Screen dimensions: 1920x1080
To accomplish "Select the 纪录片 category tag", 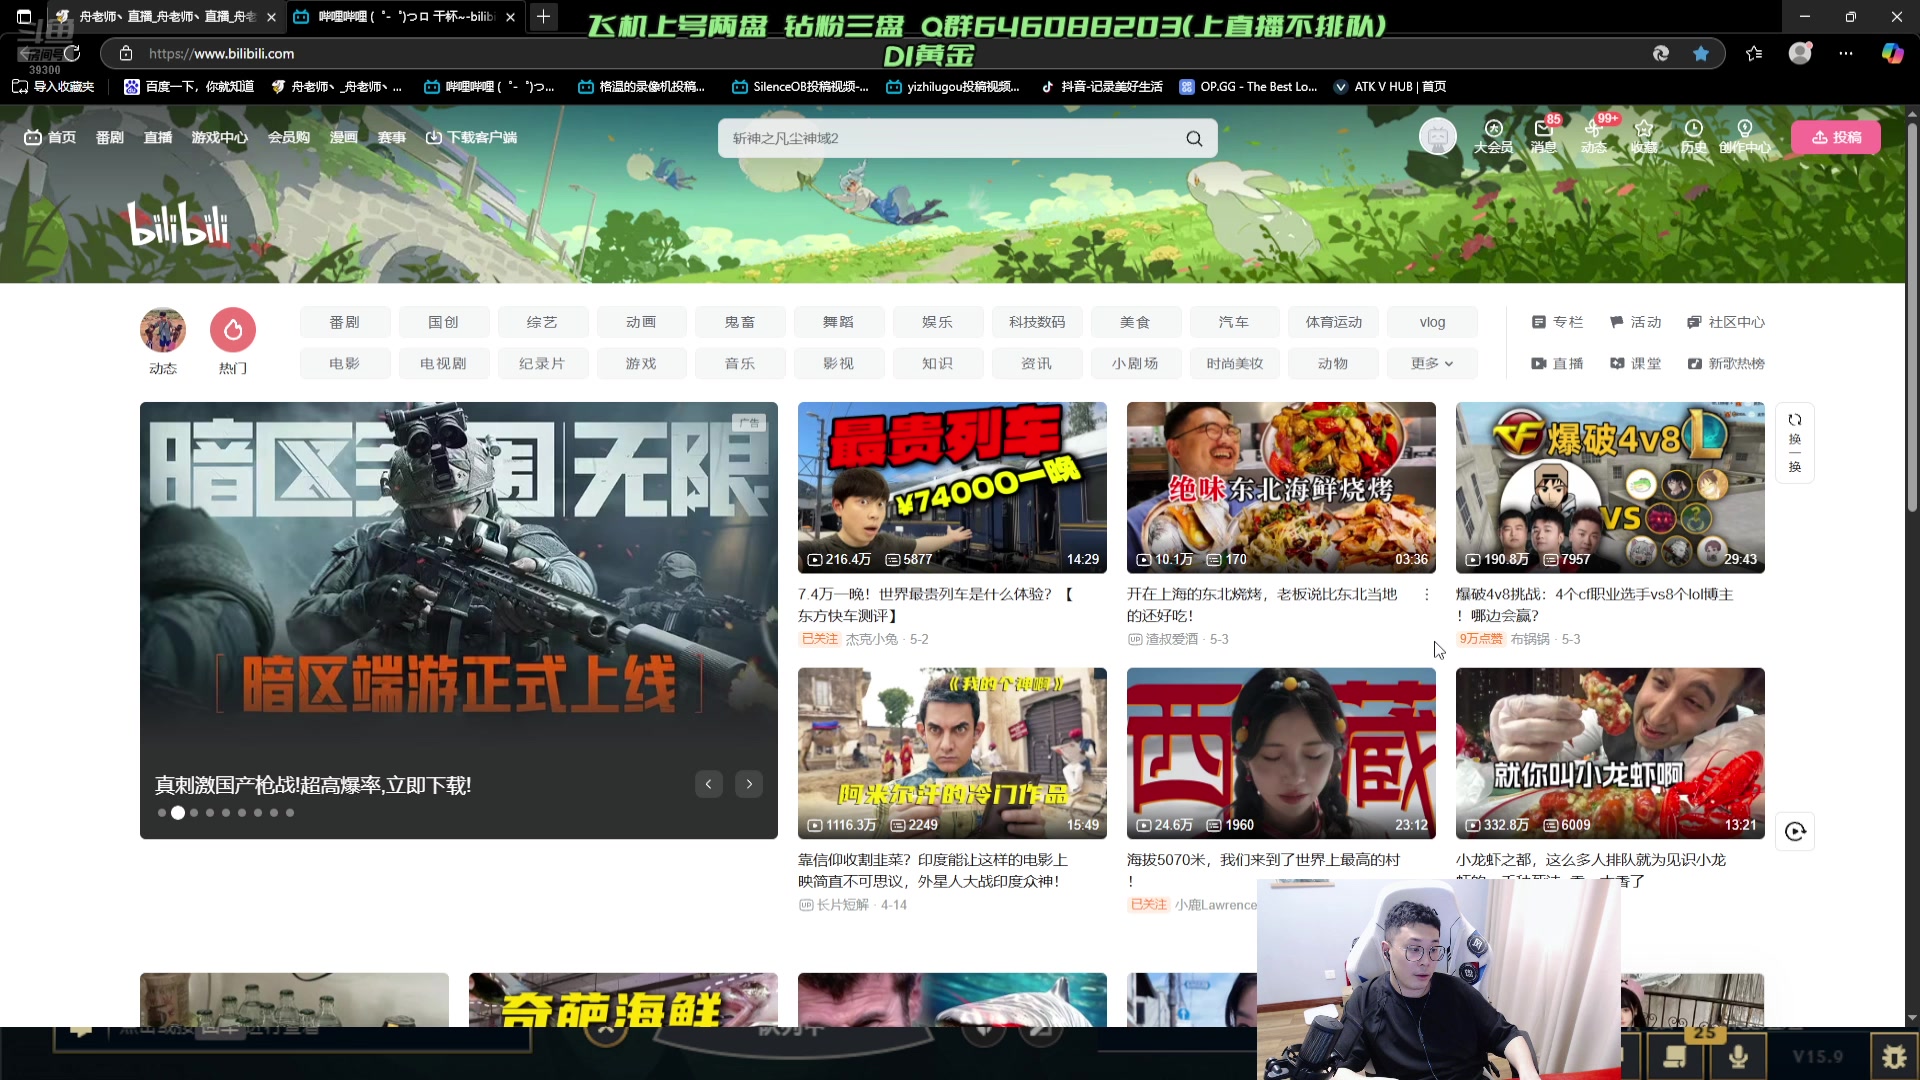I will pos(542,363).
